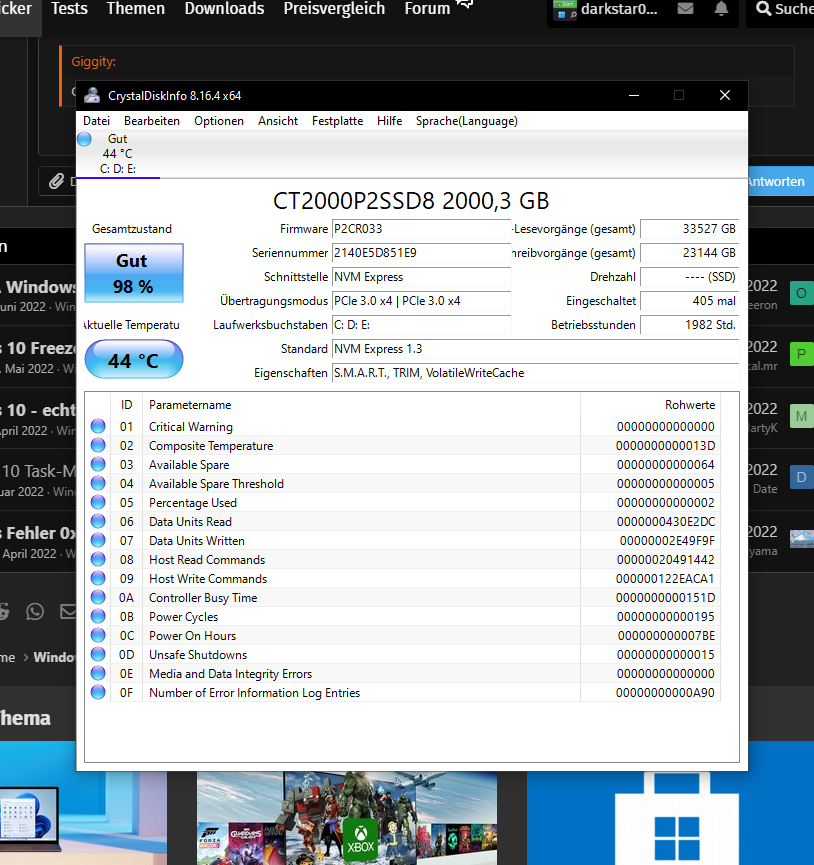Click the status circle for Error Information Log Entries
Image resolution: width=814 pixels, height=865 pixels.
point(98,692)
